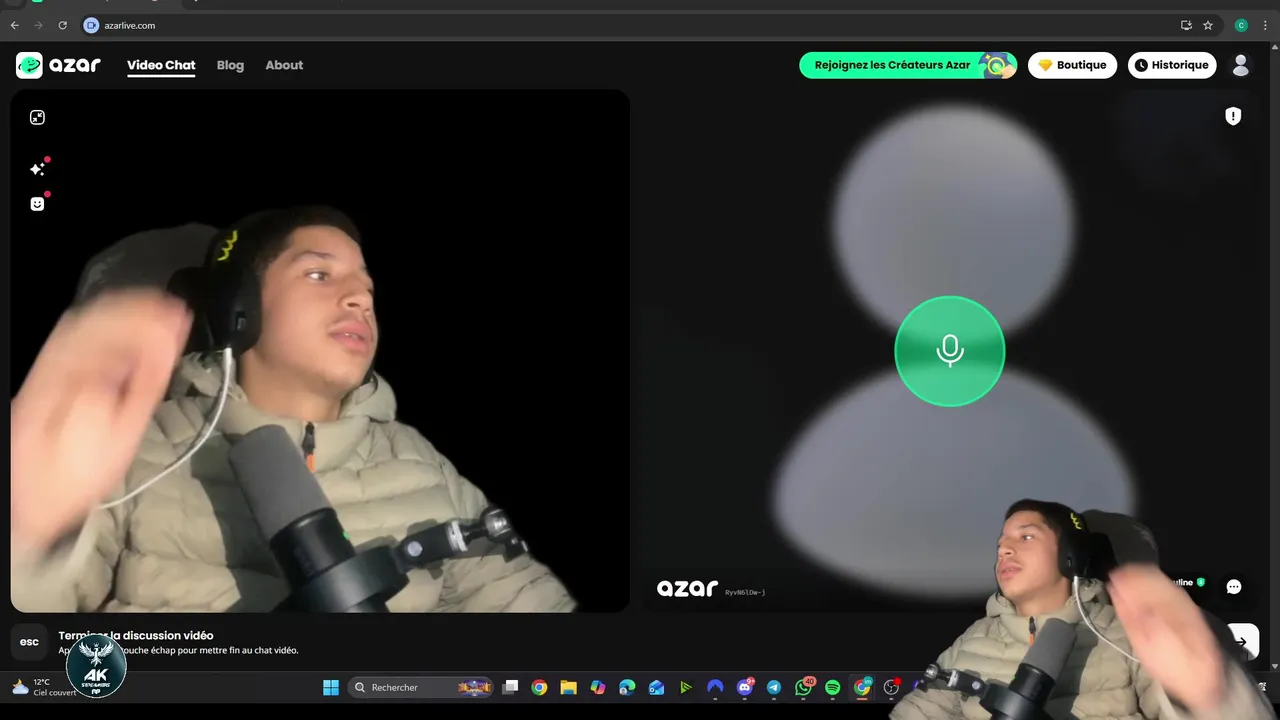1280x720 pixels.
Task: Open Copilot from the taskbar
Action: (x=598, y=687)
